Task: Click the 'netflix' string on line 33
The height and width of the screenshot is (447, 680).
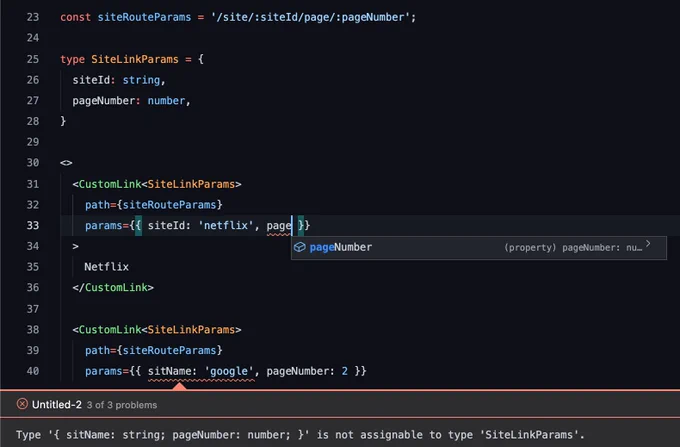Action: (226, 225)
